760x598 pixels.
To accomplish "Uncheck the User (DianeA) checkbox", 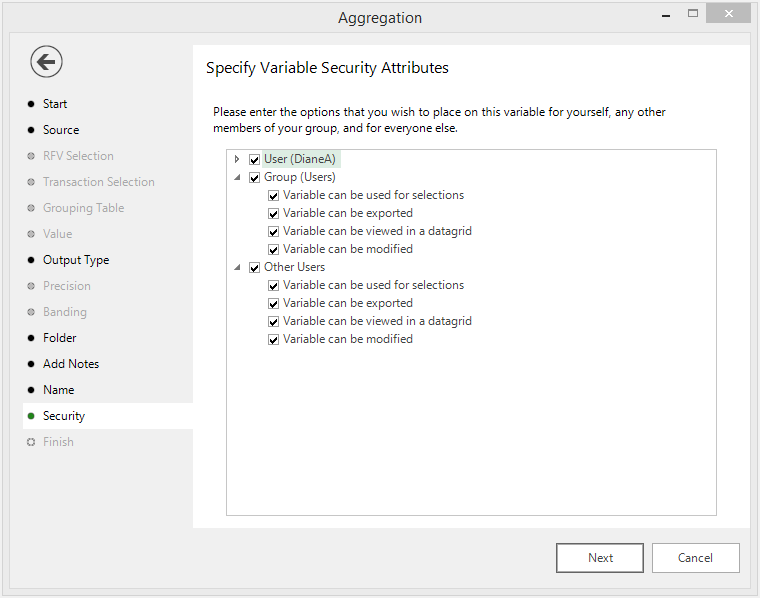I will (254, 159).
